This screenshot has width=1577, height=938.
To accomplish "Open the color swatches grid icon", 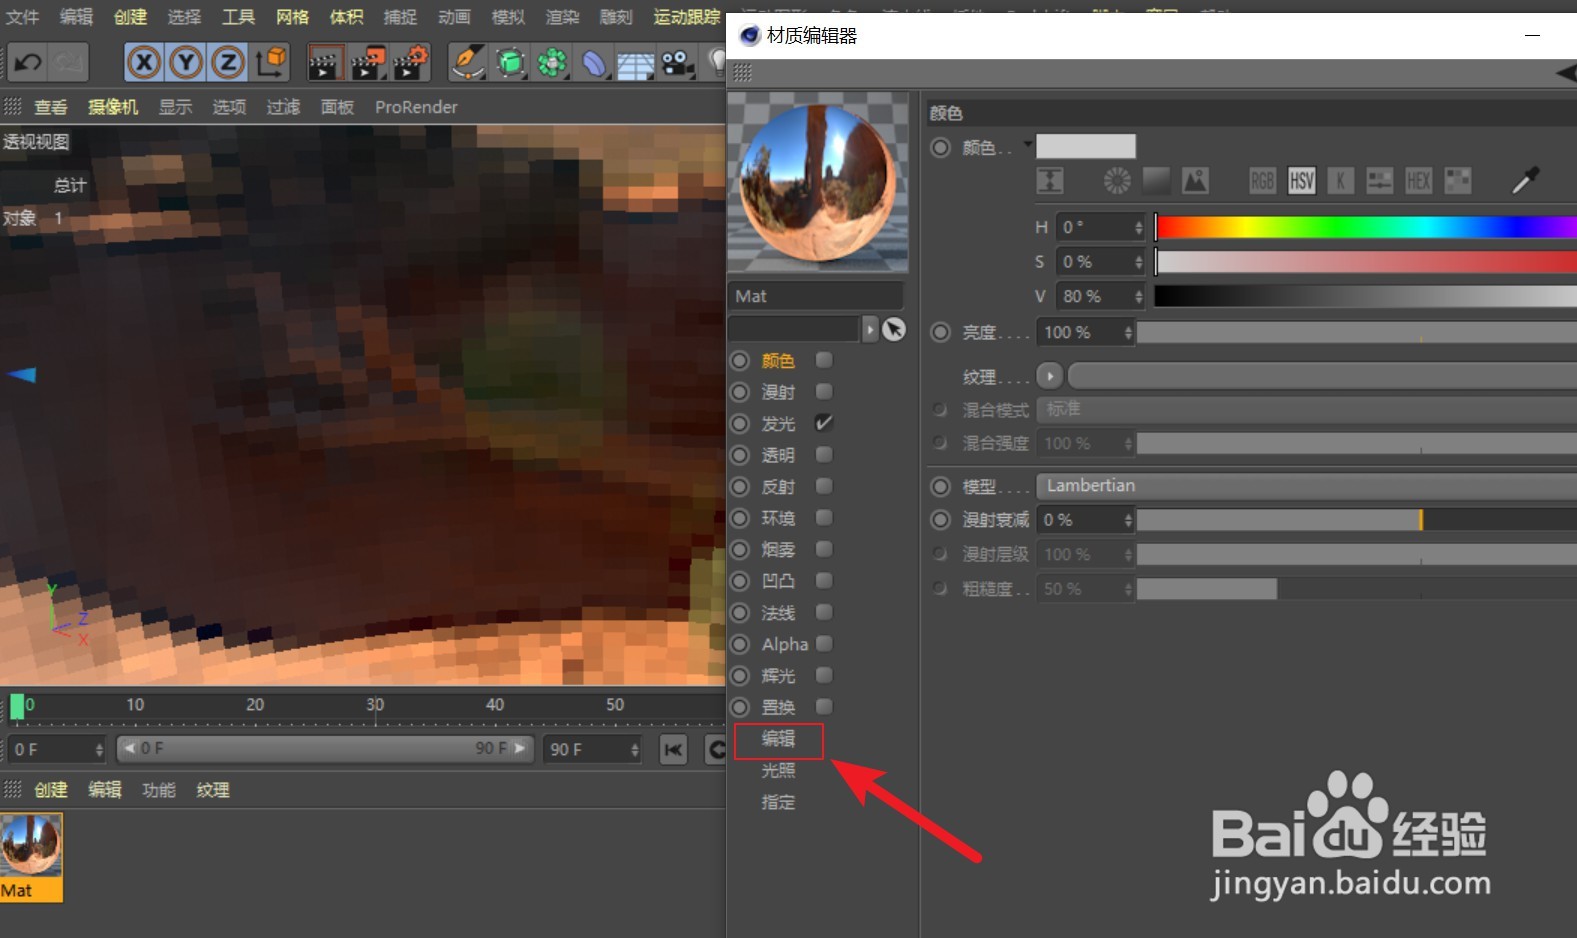I will point(1458,181).
